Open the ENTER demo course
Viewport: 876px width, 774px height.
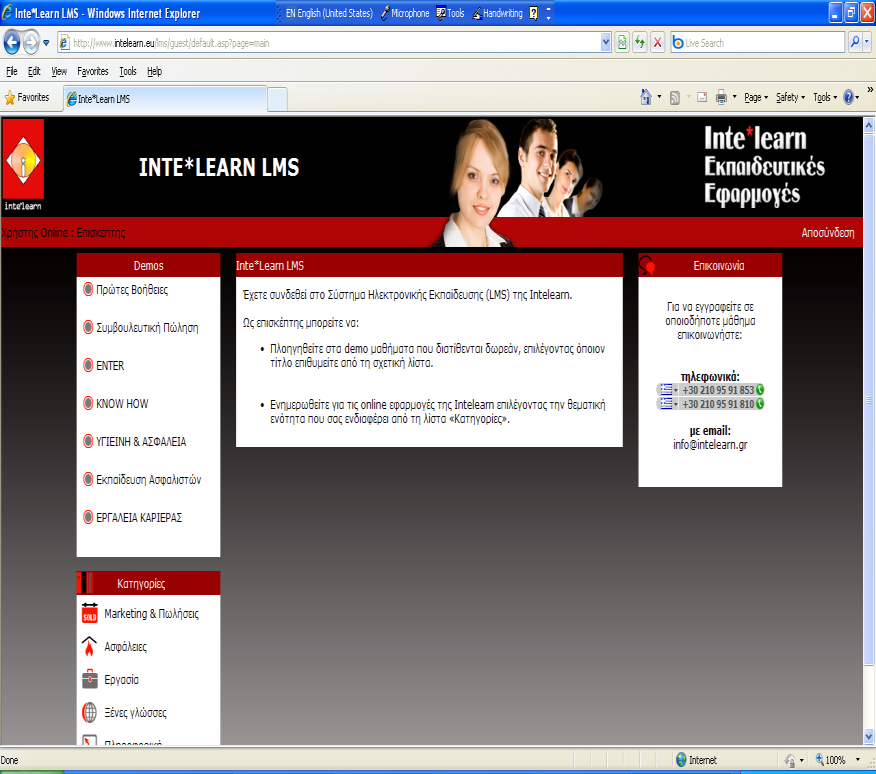pyautogui.click(x=110, y=365)
